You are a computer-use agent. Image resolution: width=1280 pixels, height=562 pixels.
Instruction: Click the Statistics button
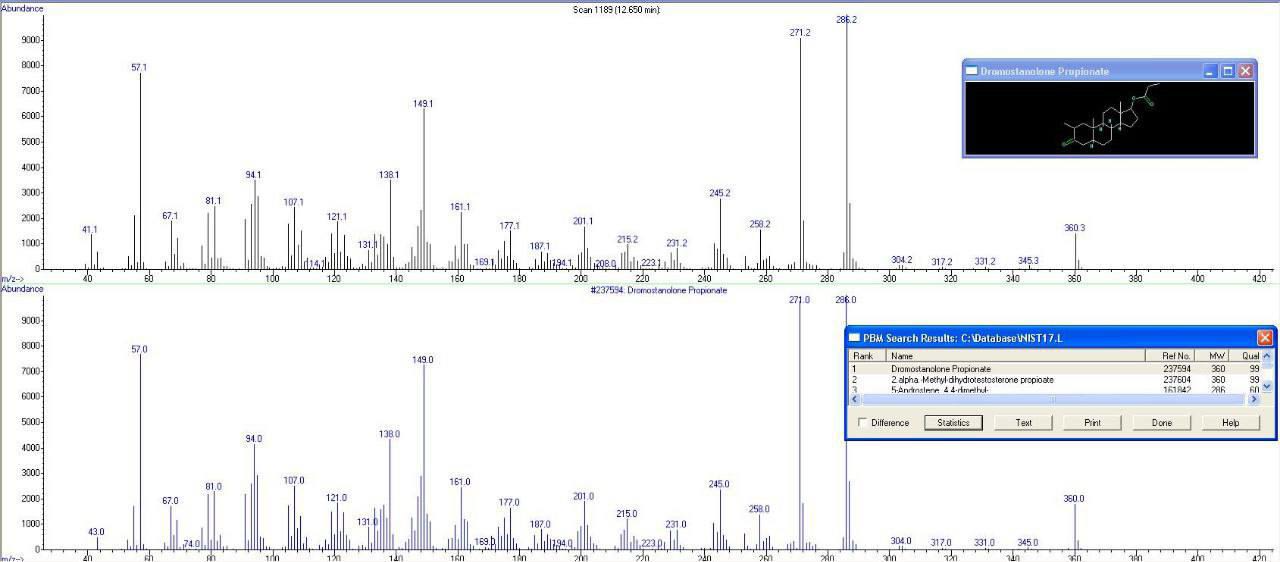[953, 423]
